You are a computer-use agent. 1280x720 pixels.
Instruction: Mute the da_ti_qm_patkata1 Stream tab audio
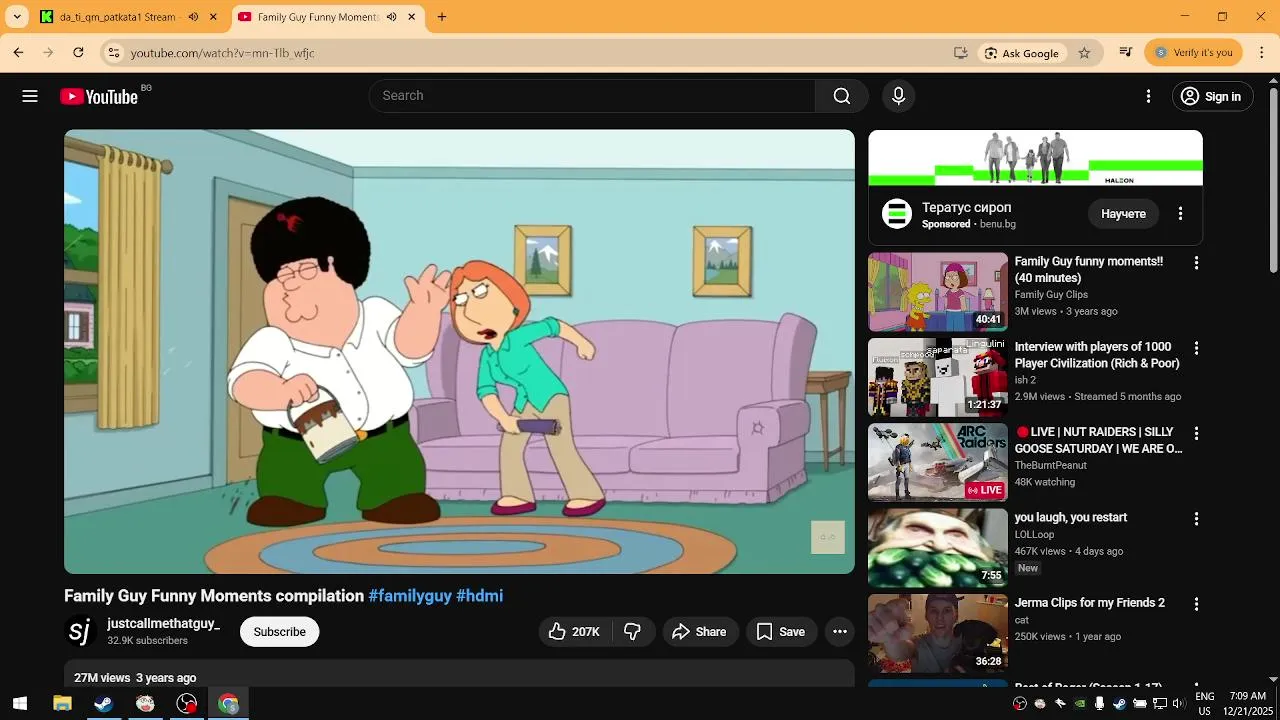[x=193, y=17]
